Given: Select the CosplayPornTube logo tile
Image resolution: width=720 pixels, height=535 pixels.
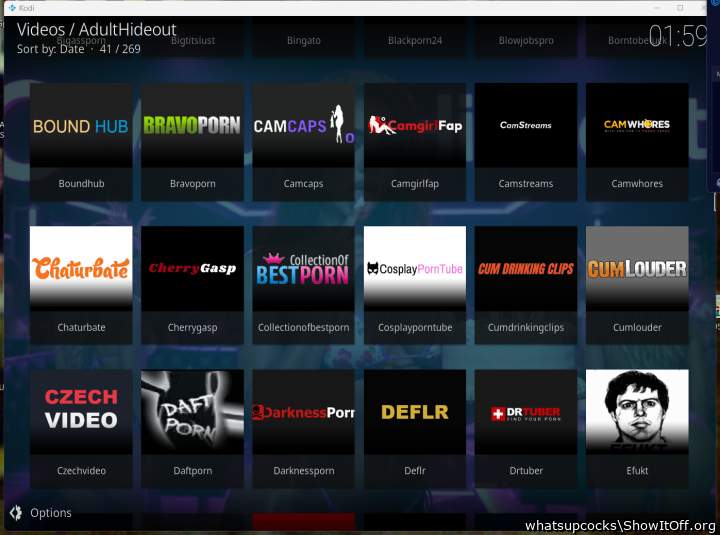Looking at the screenshot, I should pyautogui.click(x=415, y=269).
